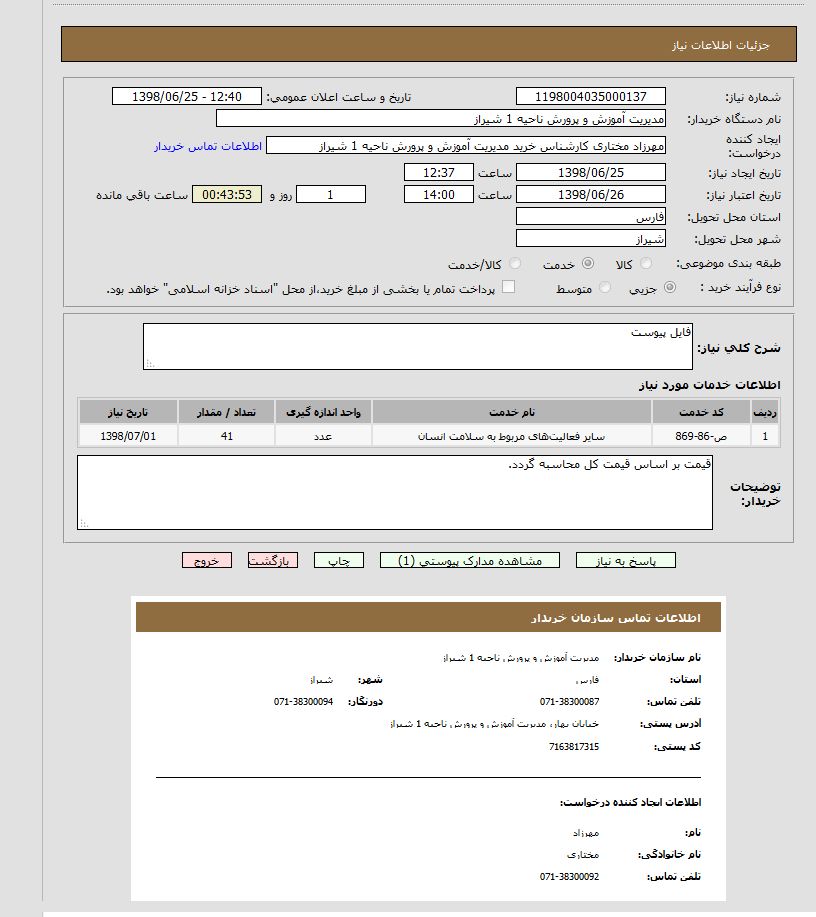Select the کالا goods radio option
816x917 pixels.
tap(646, 263)
